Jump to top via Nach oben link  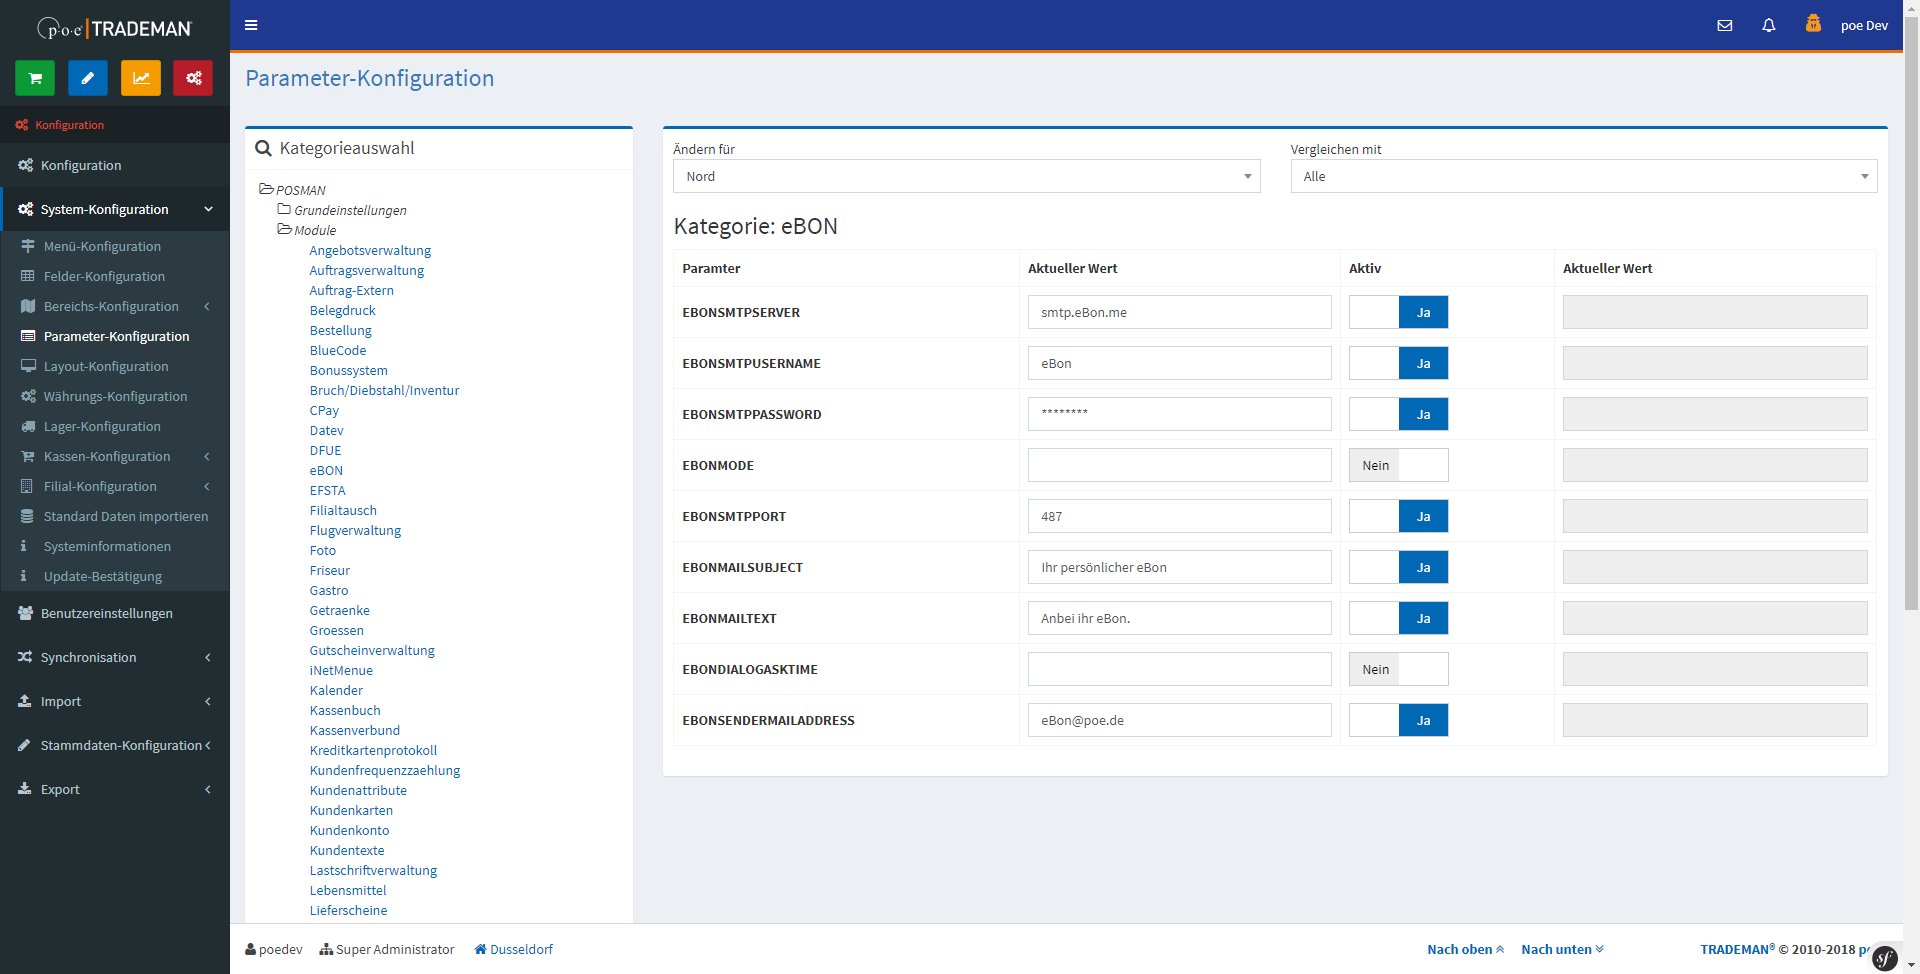[x=1465, y=949]
